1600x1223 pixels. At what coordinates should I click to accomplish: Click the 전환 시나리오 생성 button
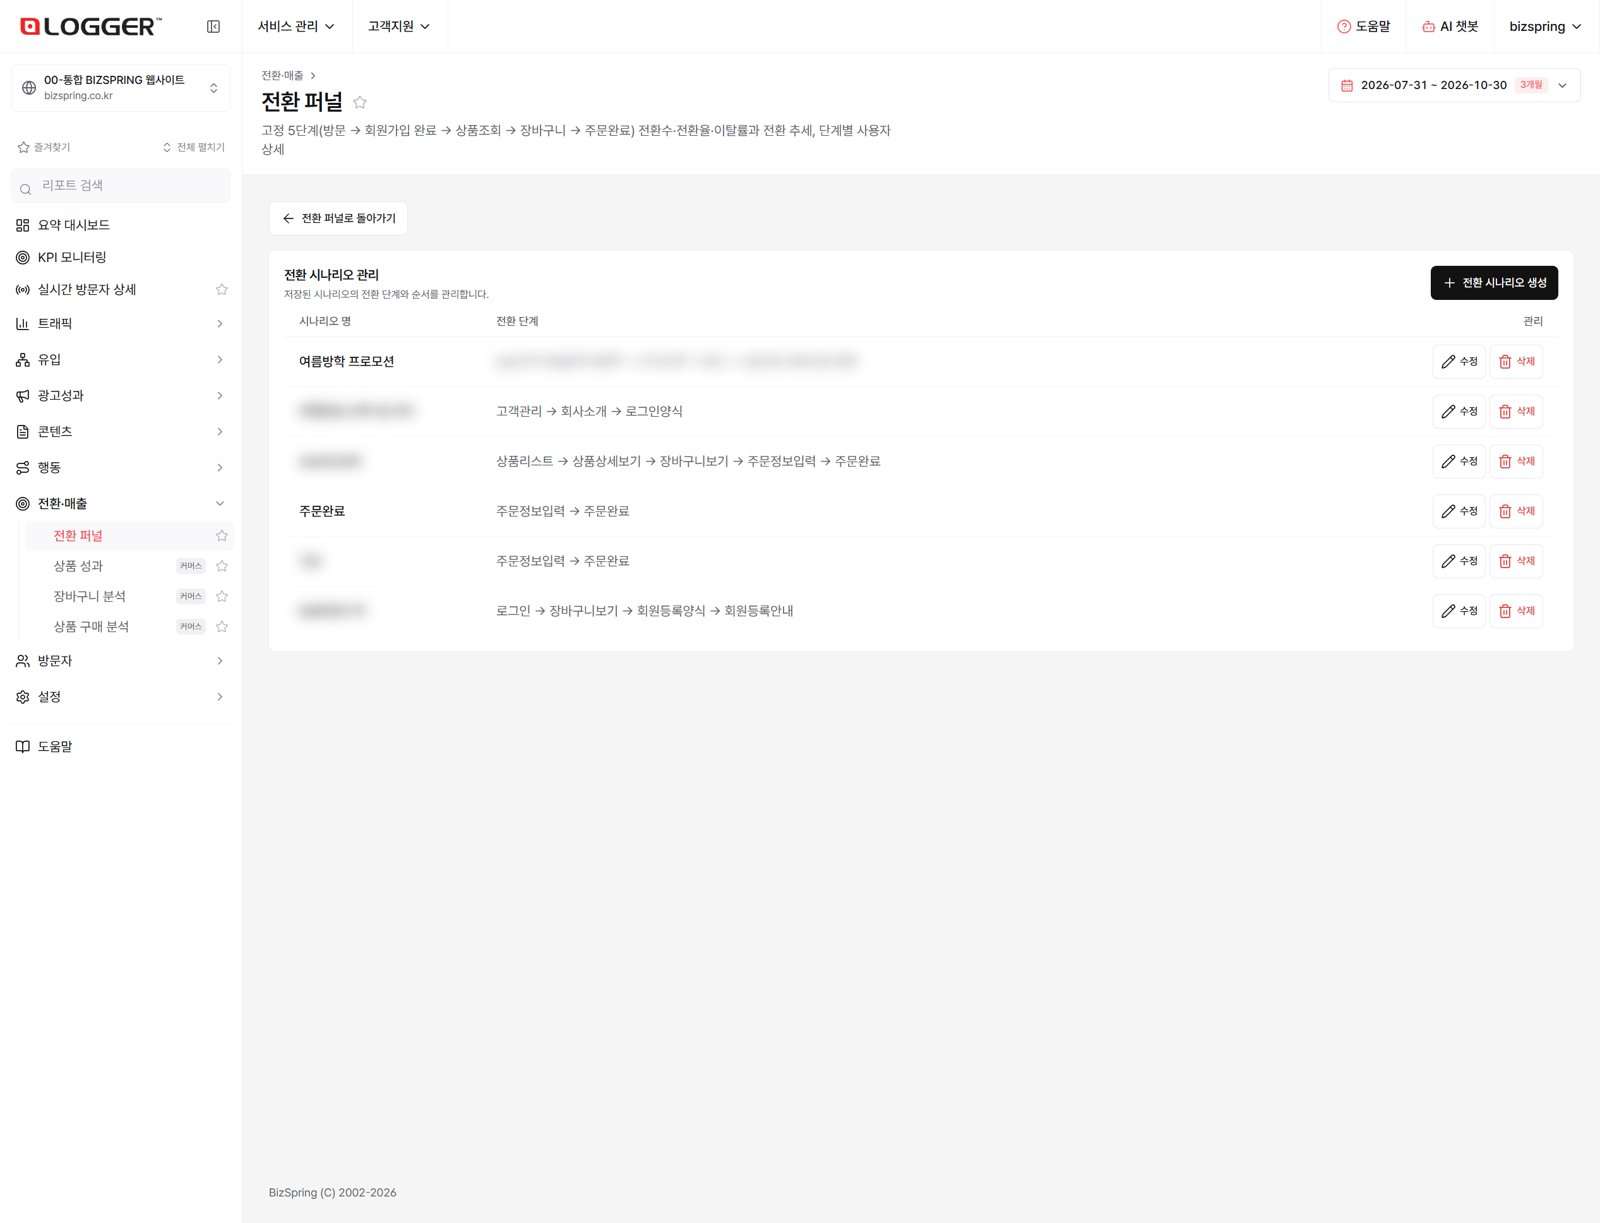[x=1494, y=283]
